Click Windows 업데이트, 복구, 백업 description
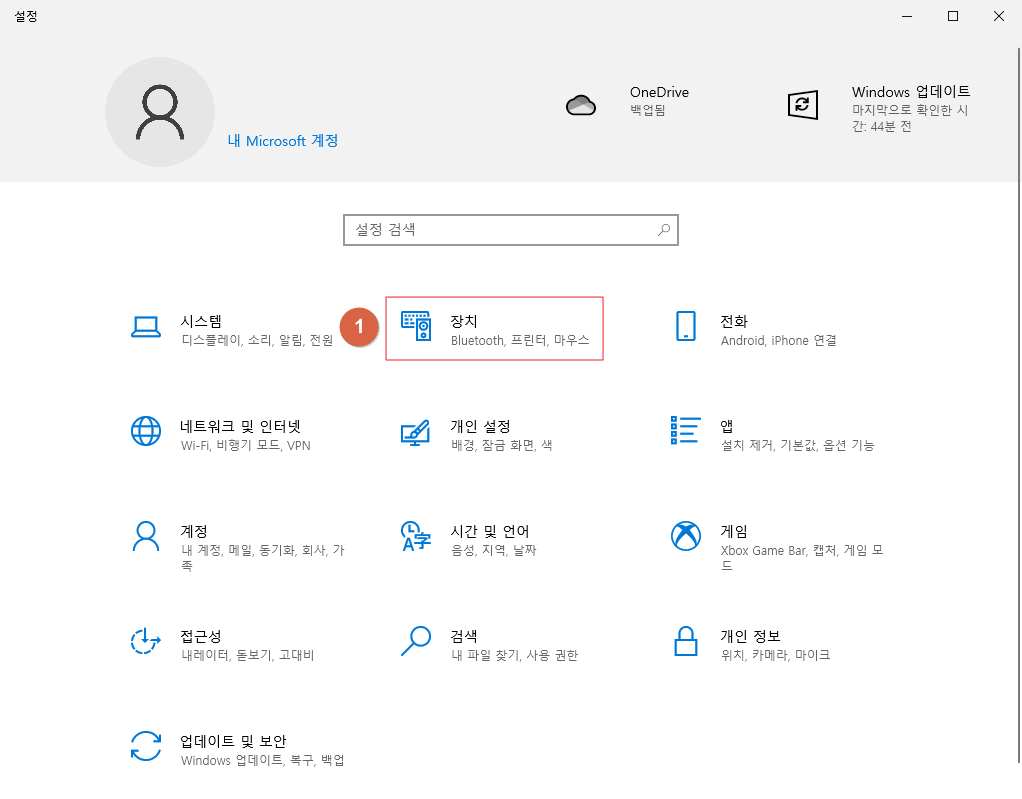The image size is (1022, 799). coord(263,760)
